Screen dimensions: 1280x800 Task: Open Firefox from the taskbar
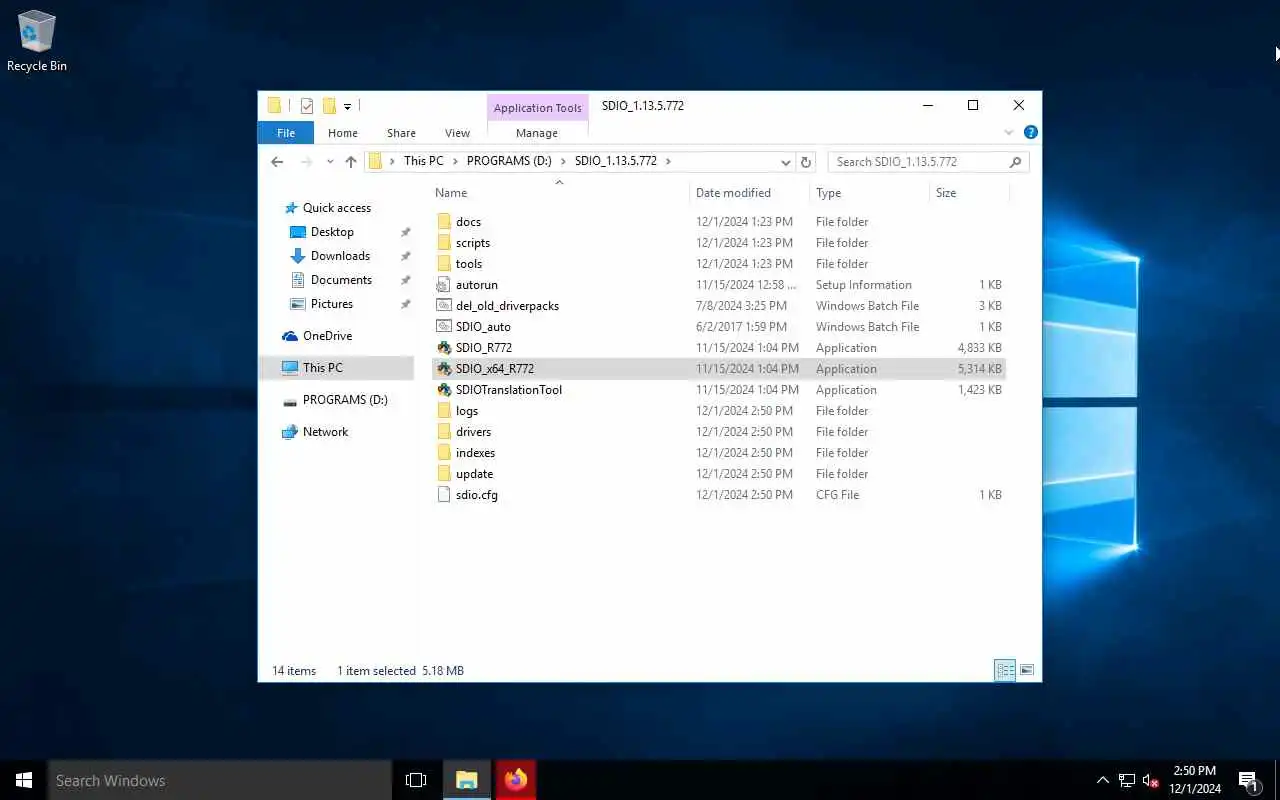pos(516,780)
